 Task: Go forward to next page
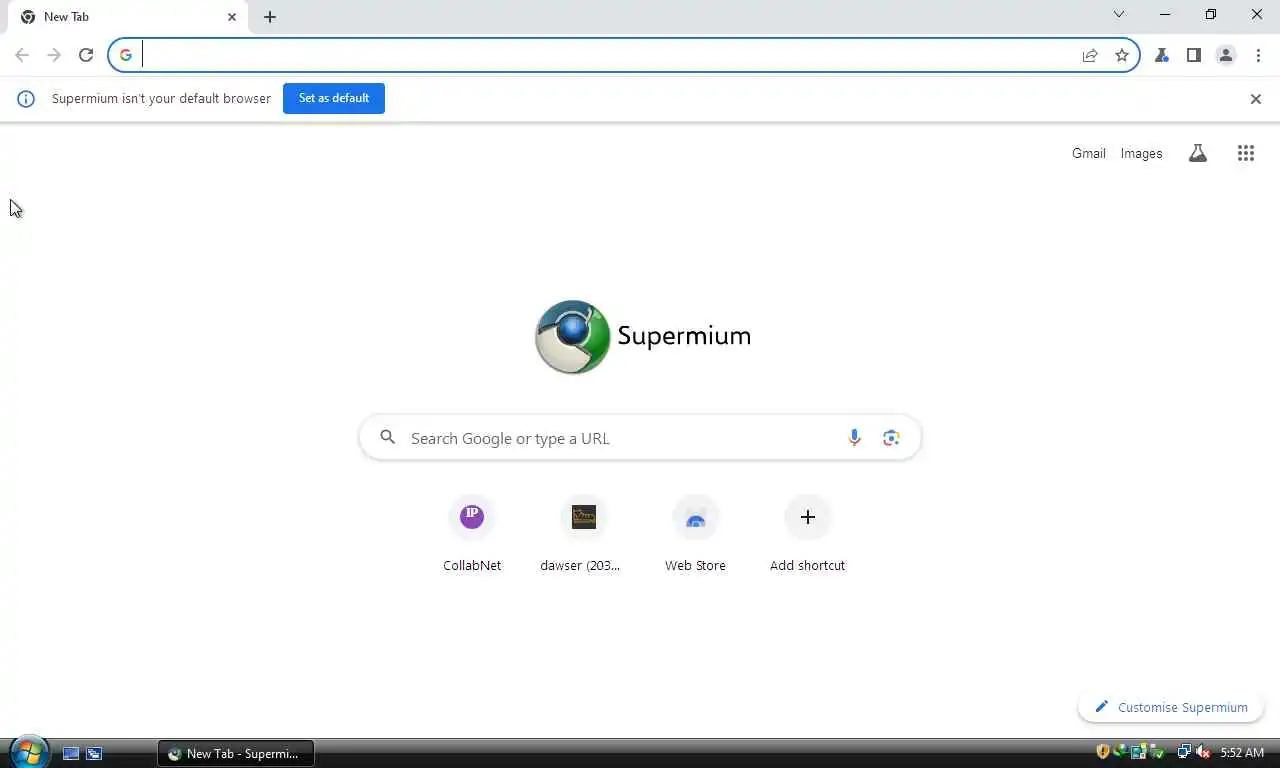tap(54, 55)
